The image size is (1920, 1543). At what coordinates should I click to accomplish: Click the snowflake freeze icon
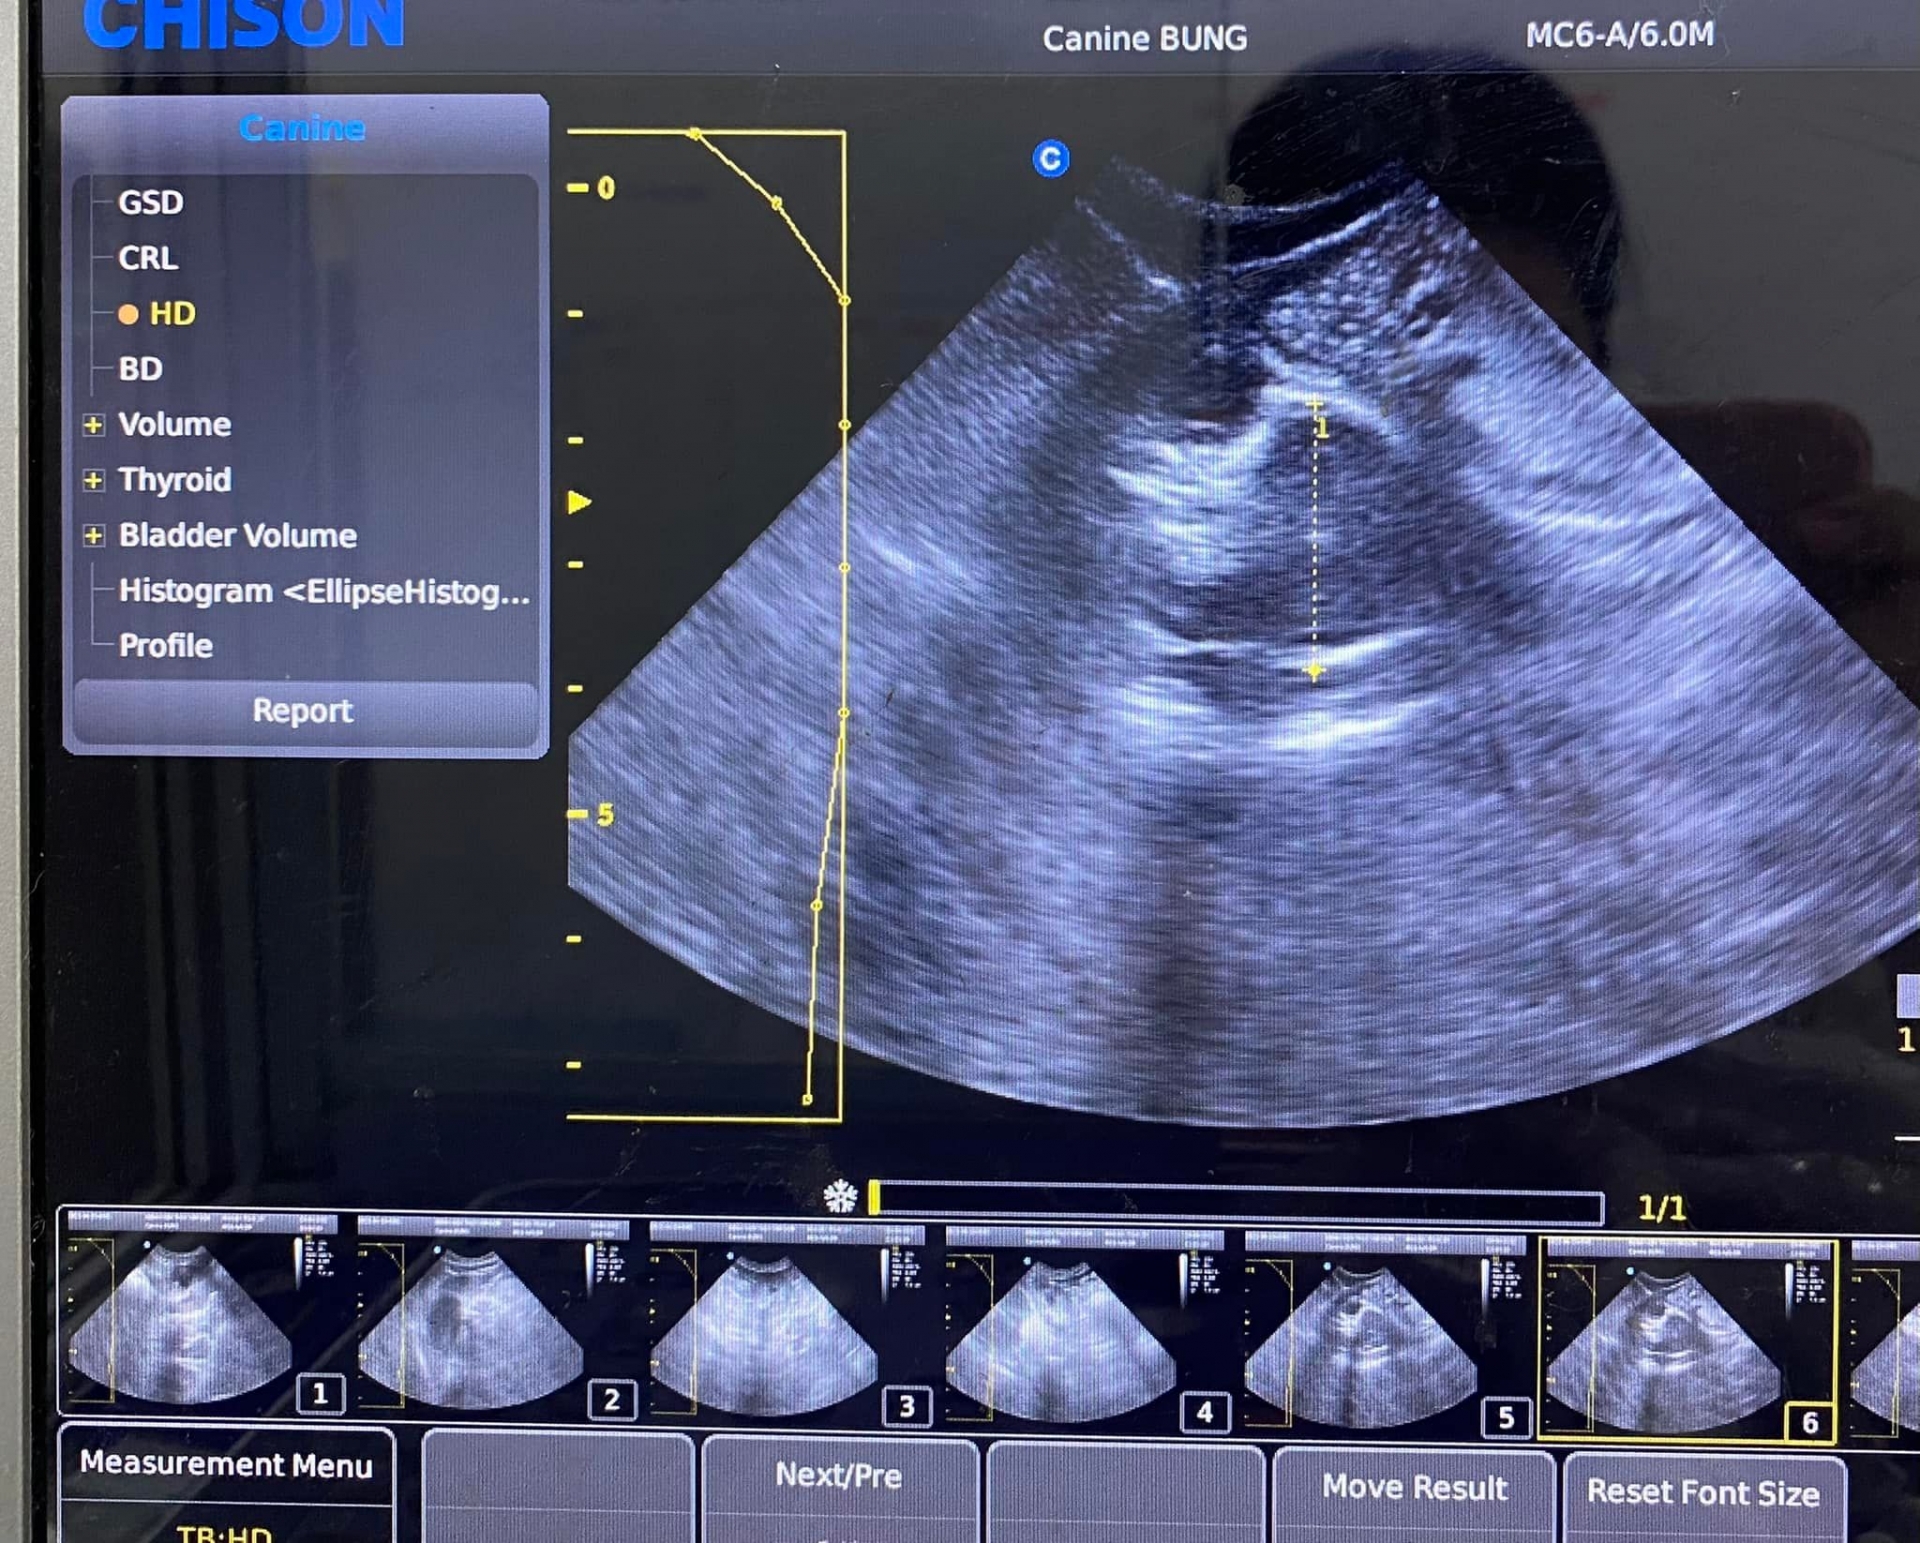pyautogui.click(x=840, y=1196)
